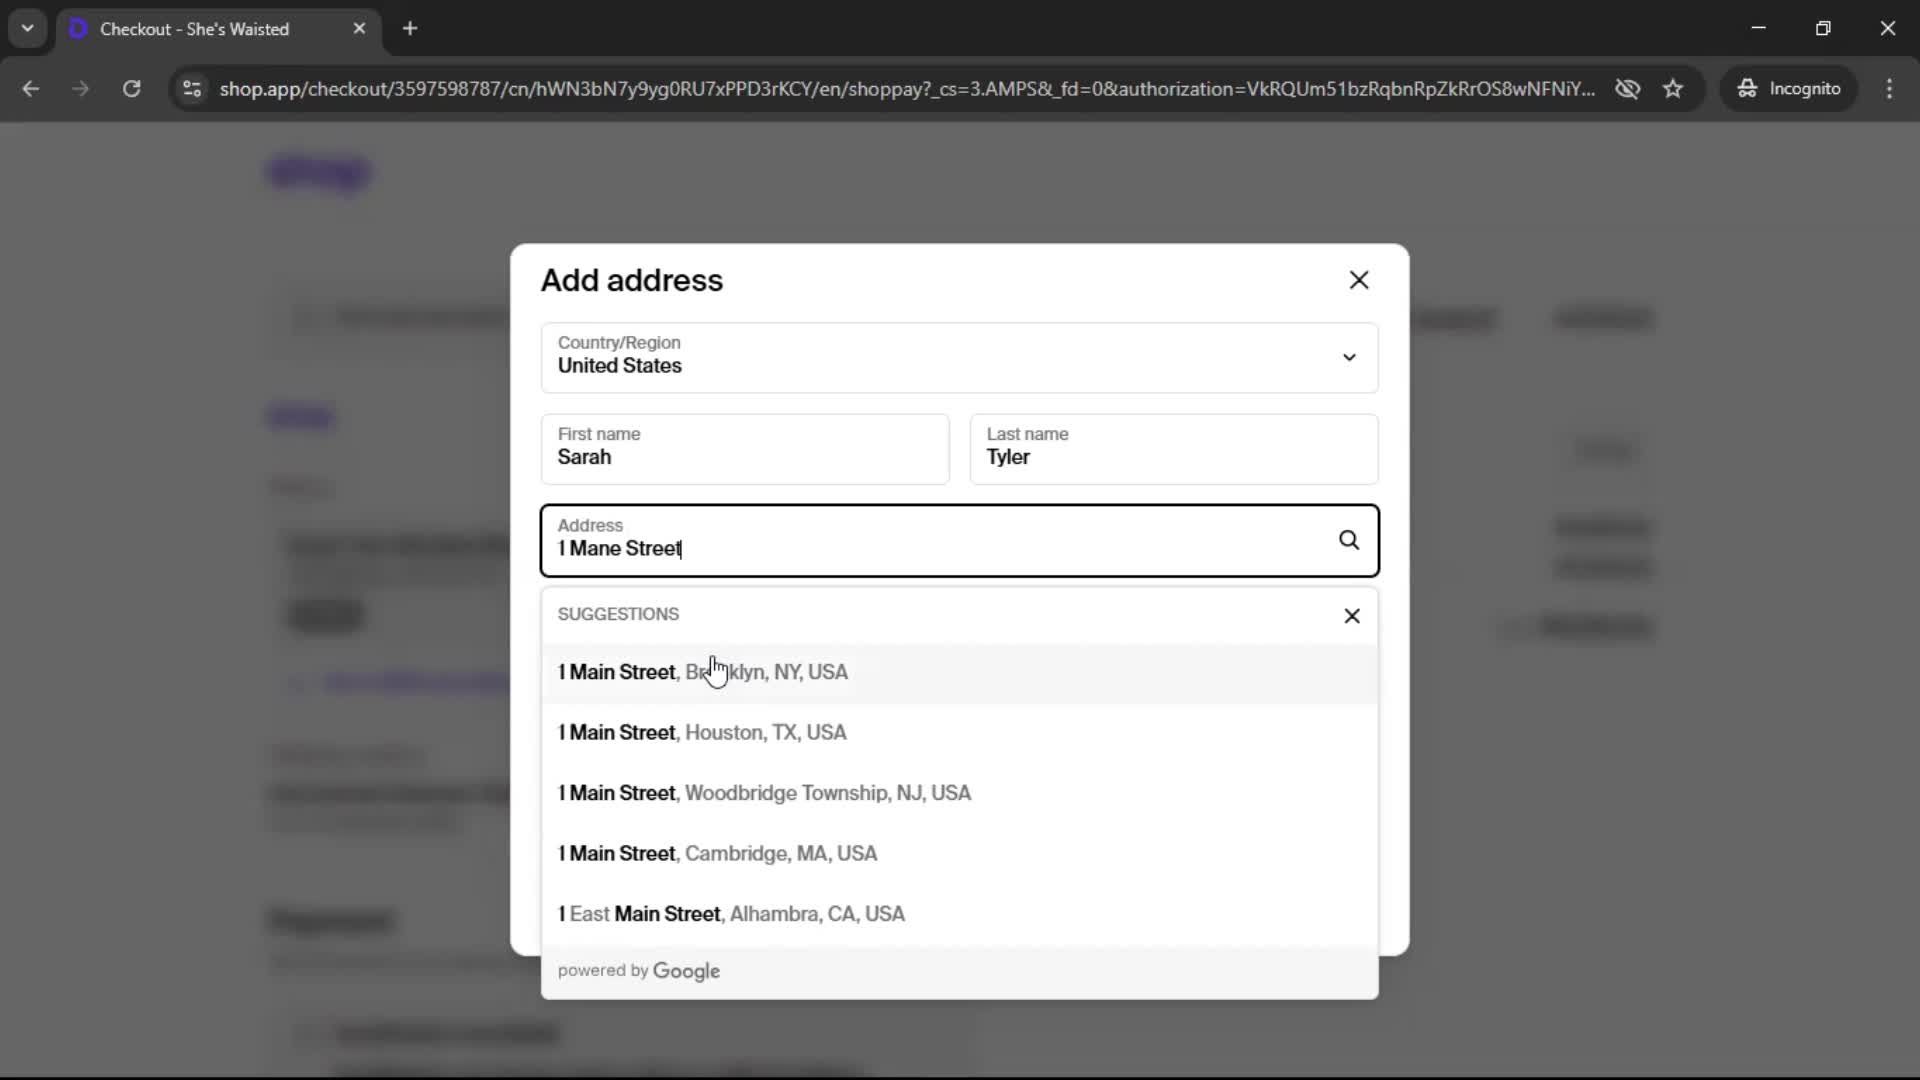This screenshot has height=1080, width=1920.
Task: Select 1 Main Street, Brooklyn suggestion
Action: pyautogui.click(x=702, y=672)
